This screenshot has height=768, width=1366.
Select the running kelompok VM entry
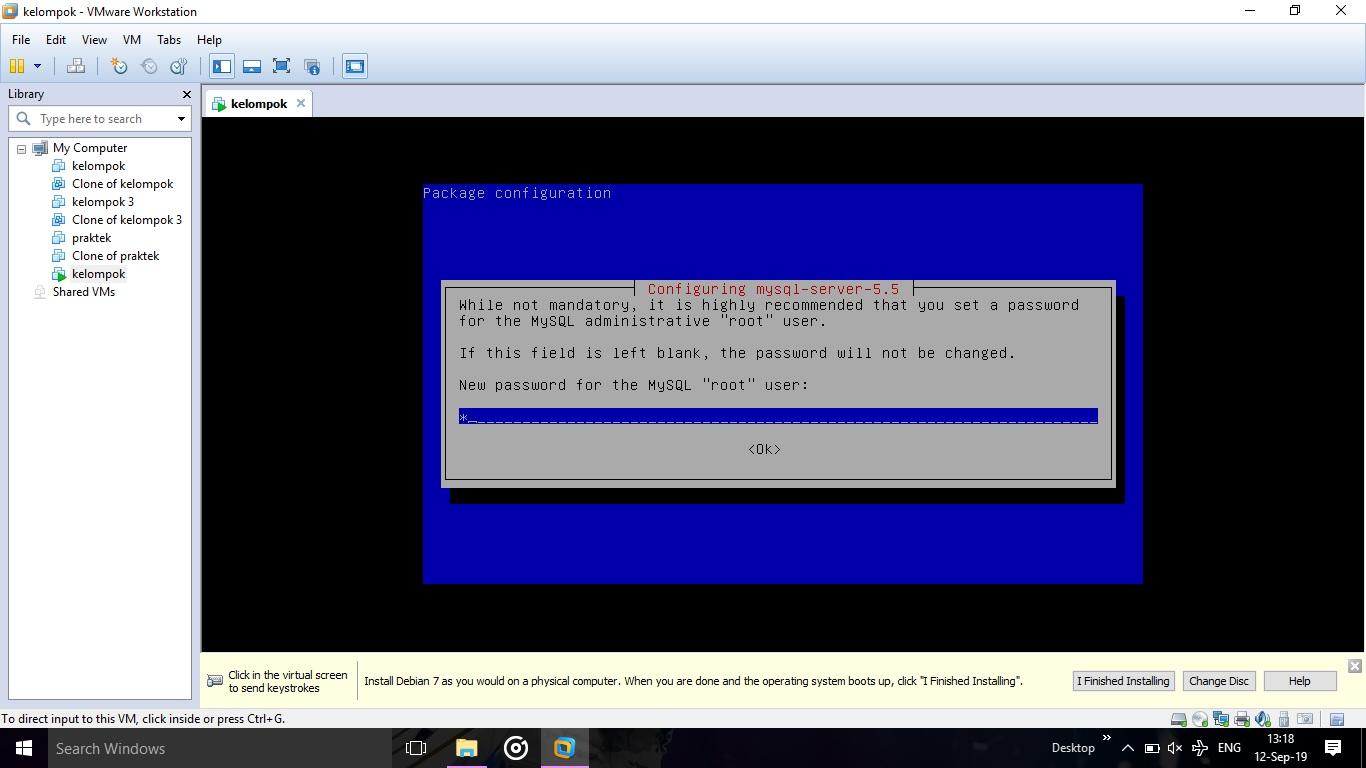[x=98, y=274]
